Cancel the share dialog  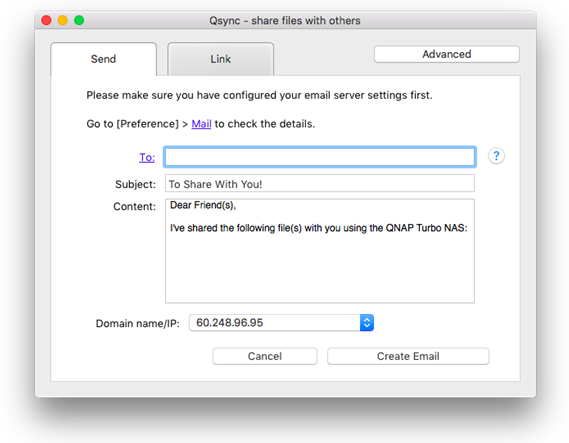[x=265, y=356]
